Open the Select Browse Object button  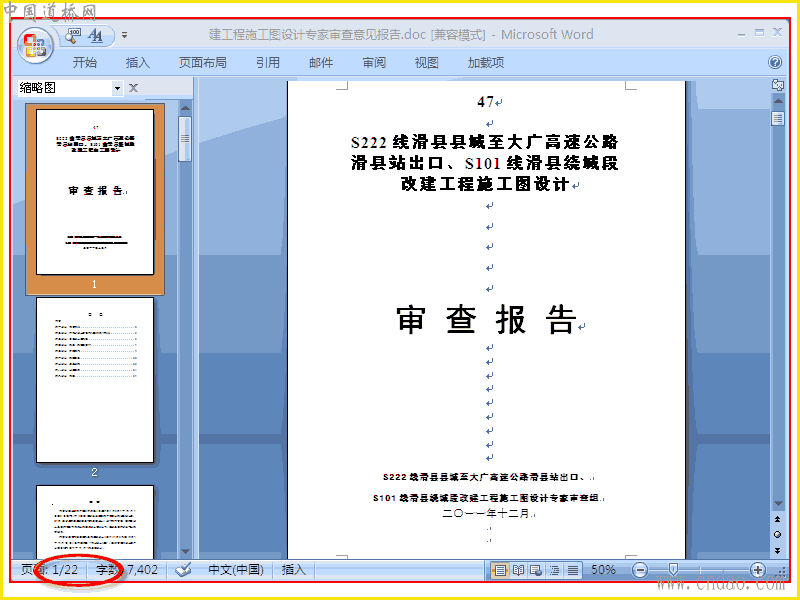click(778, 535)
